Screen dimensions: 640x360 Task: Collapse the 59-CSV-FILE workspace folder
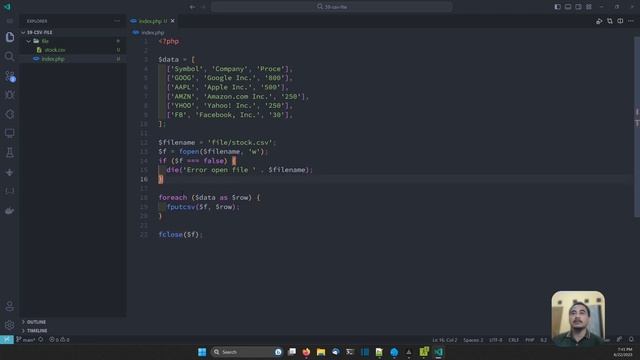73,32
